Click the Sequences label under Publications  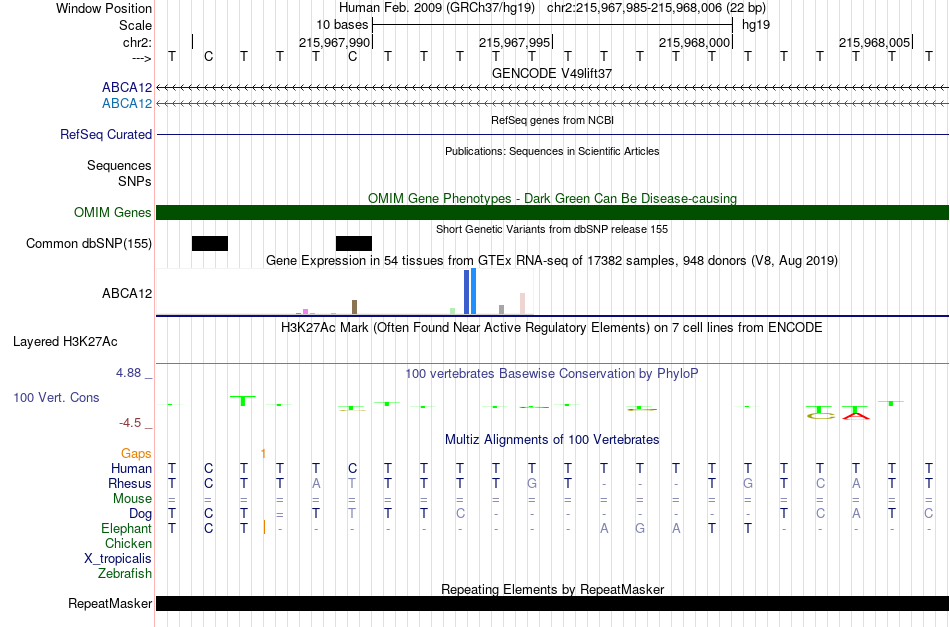coord(119,165)
